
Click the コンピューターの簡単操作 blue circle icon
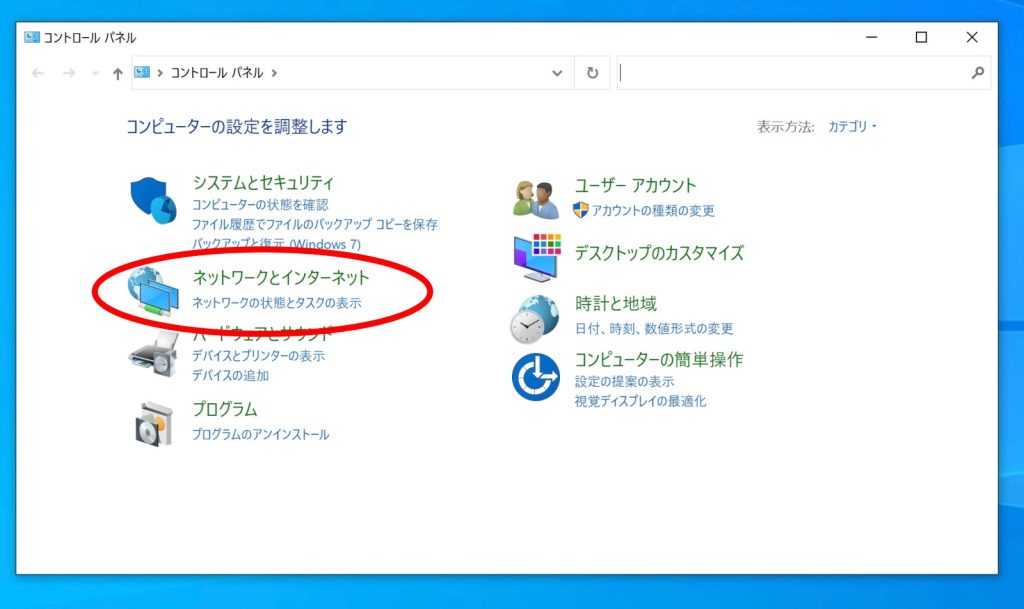tap(536, 377)
